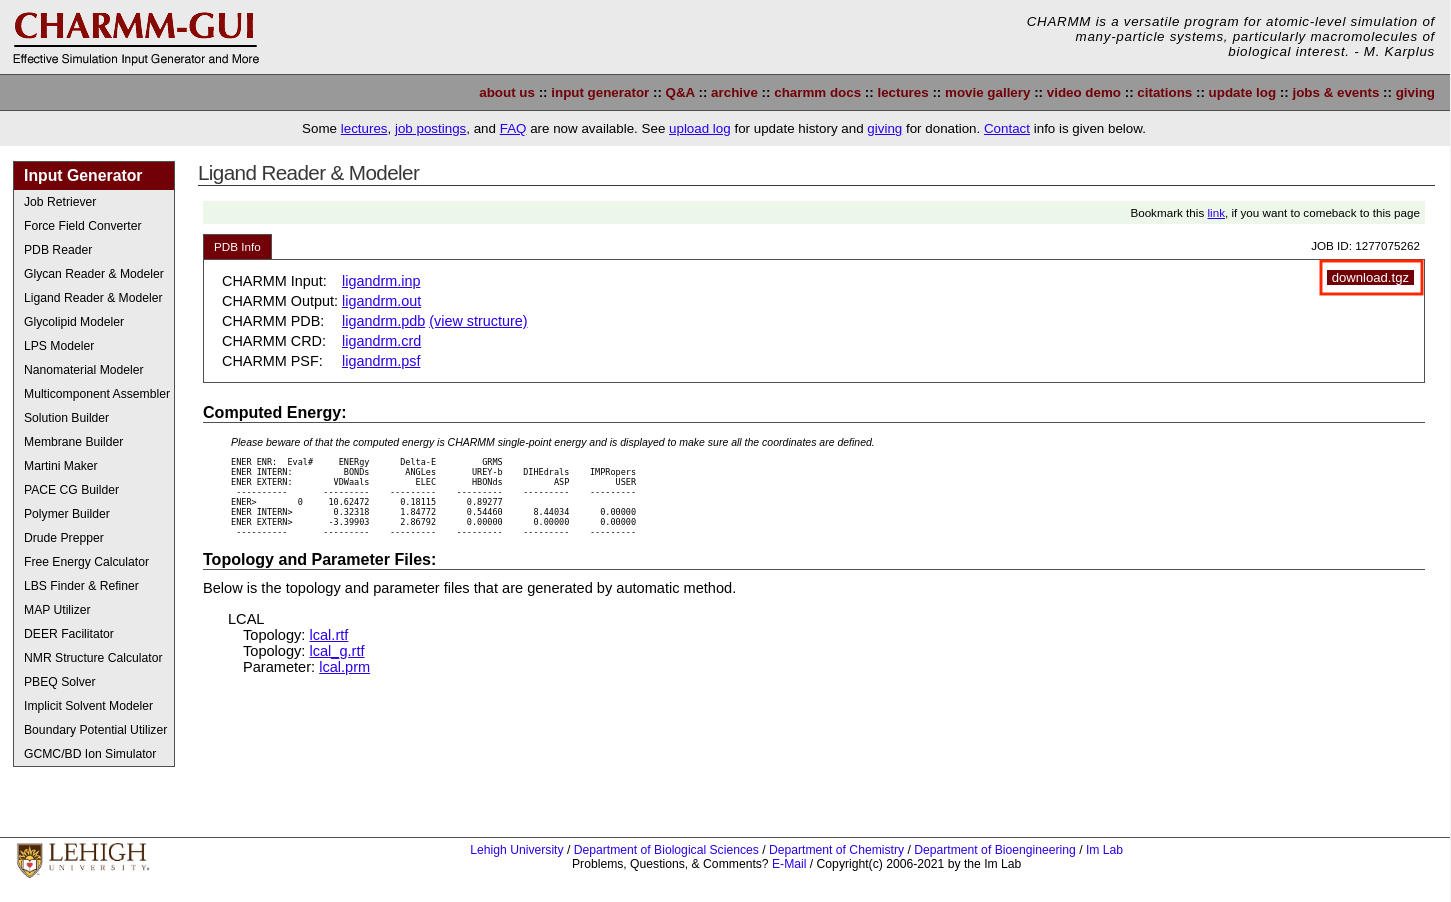Click Department of Biological Sciences link
This screenshot has height=902, width=1451.
[666, 850]
